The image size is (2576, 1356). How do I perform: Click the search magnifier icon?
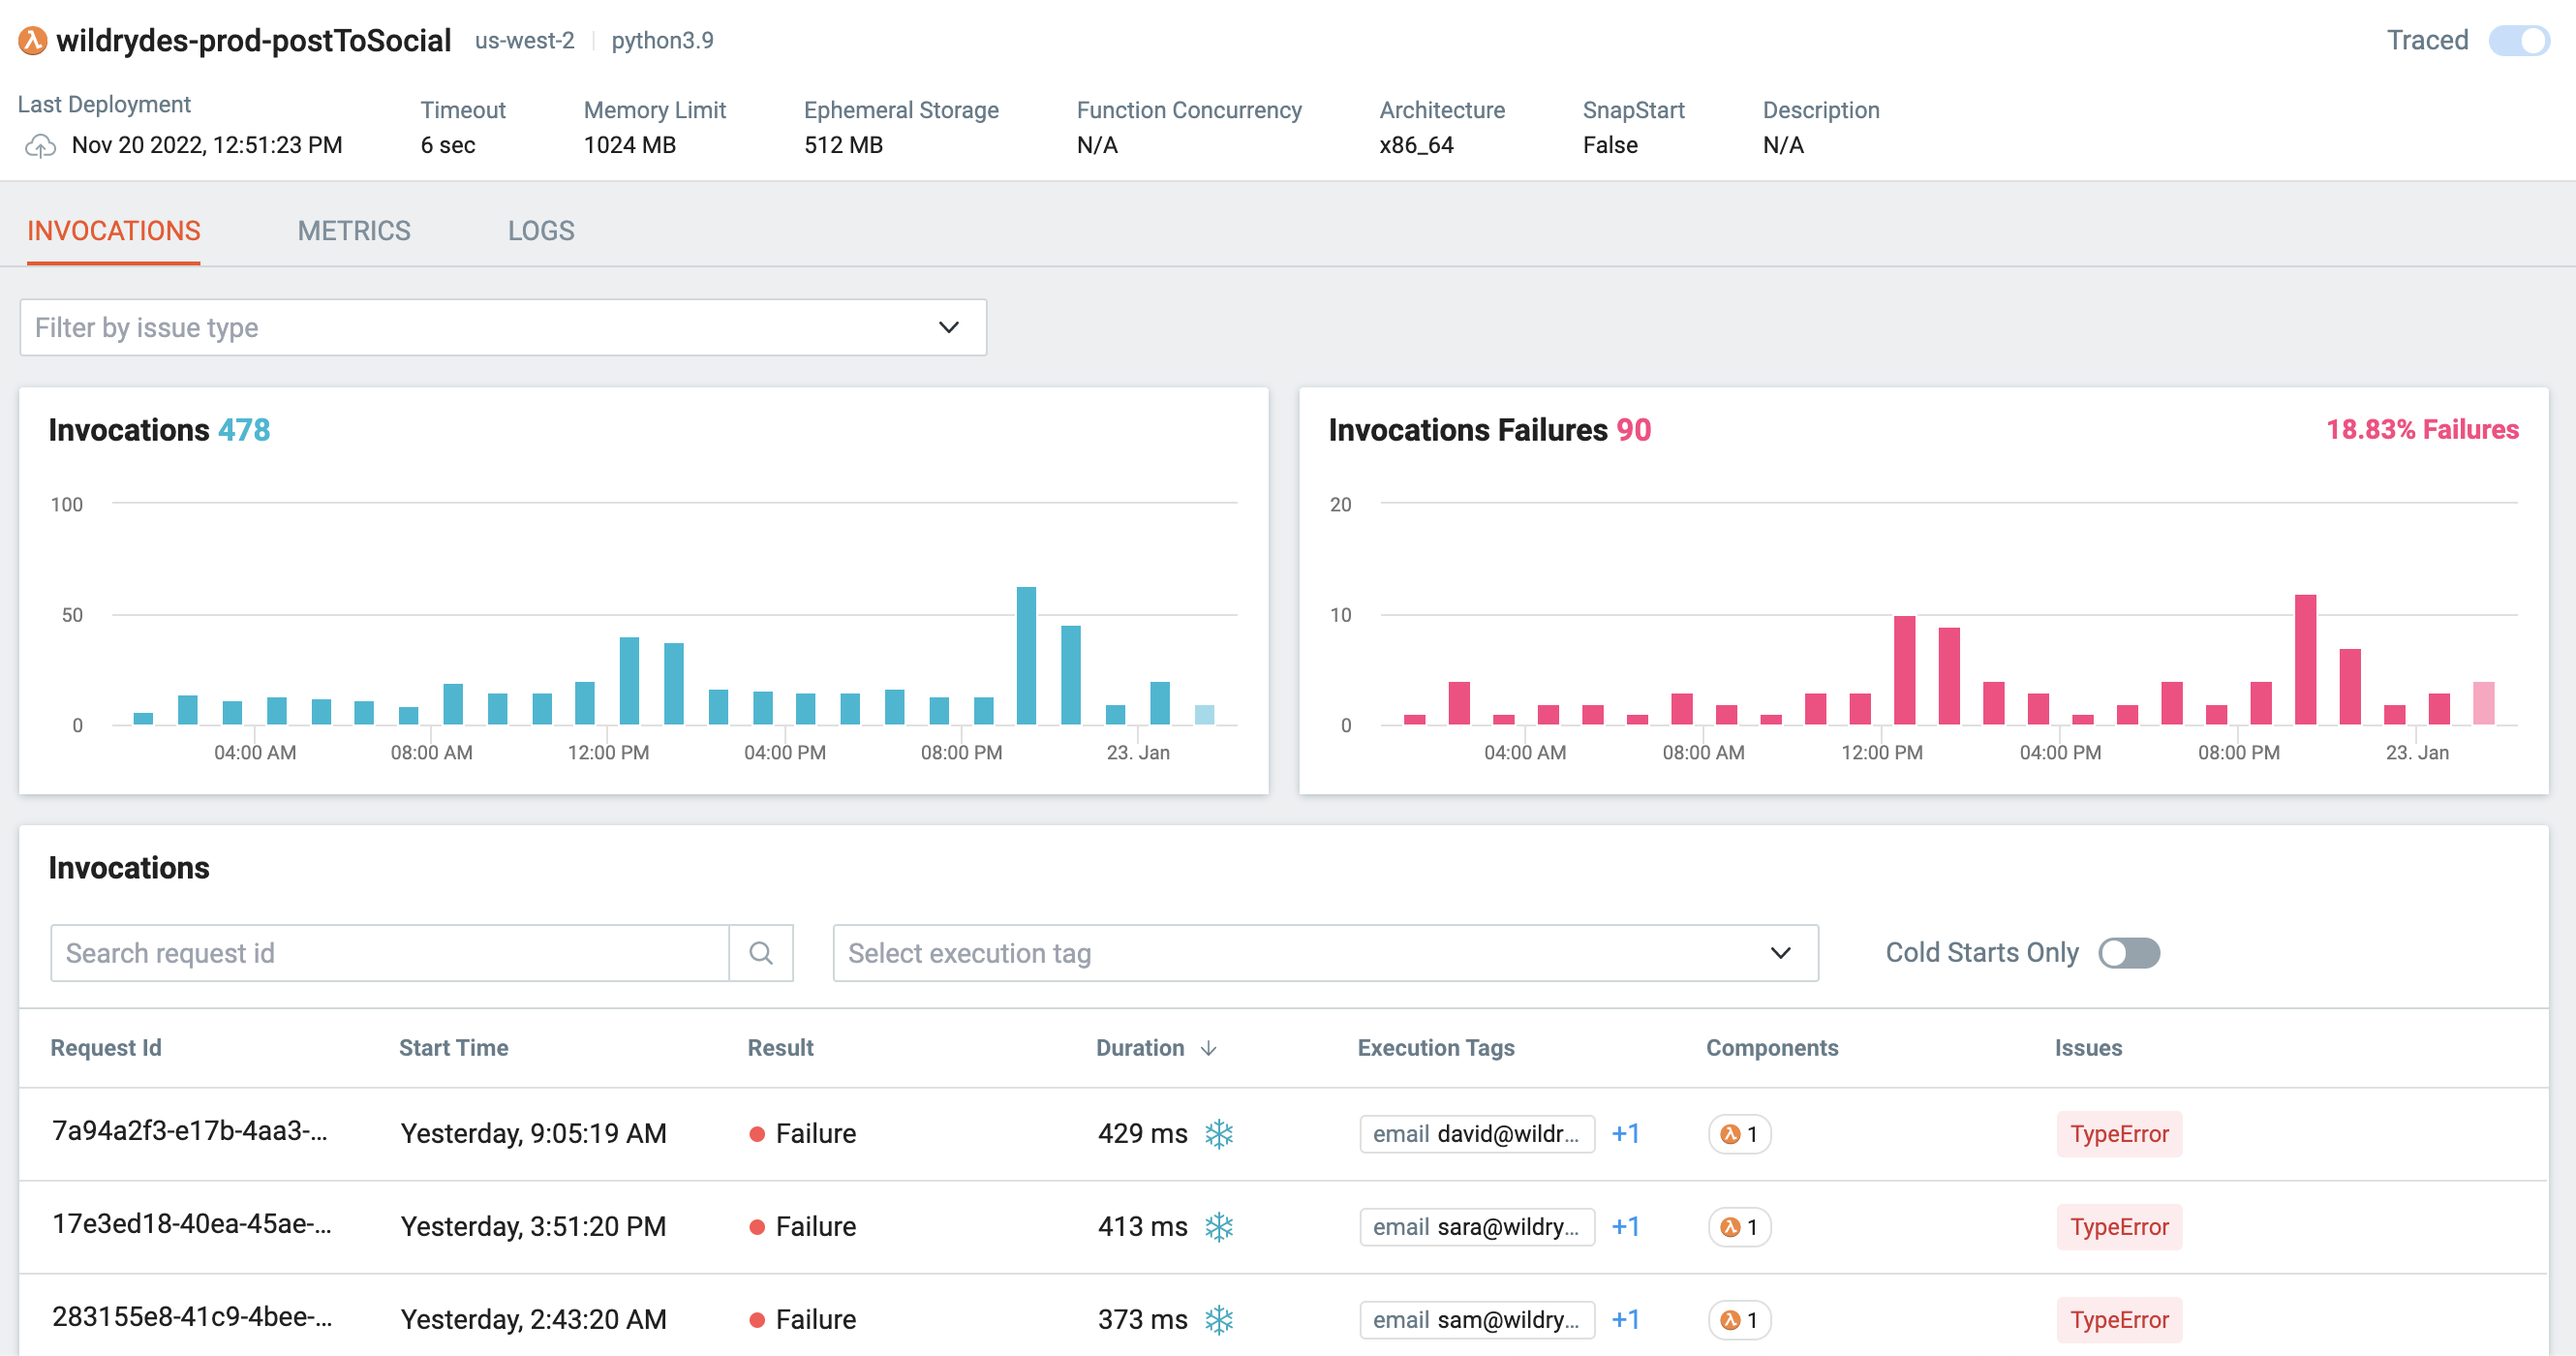tap(761, 953)
